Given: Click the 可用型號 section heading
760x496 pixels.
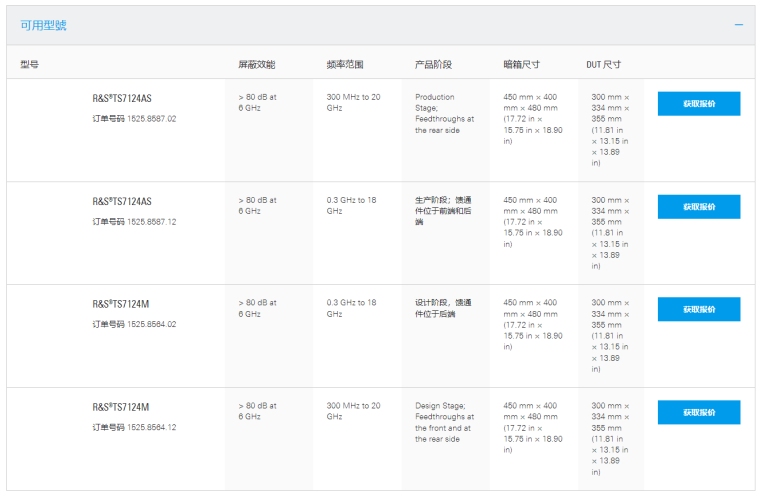Looking at the screenshot, I should pyautogui.click(x=44, y=25).
